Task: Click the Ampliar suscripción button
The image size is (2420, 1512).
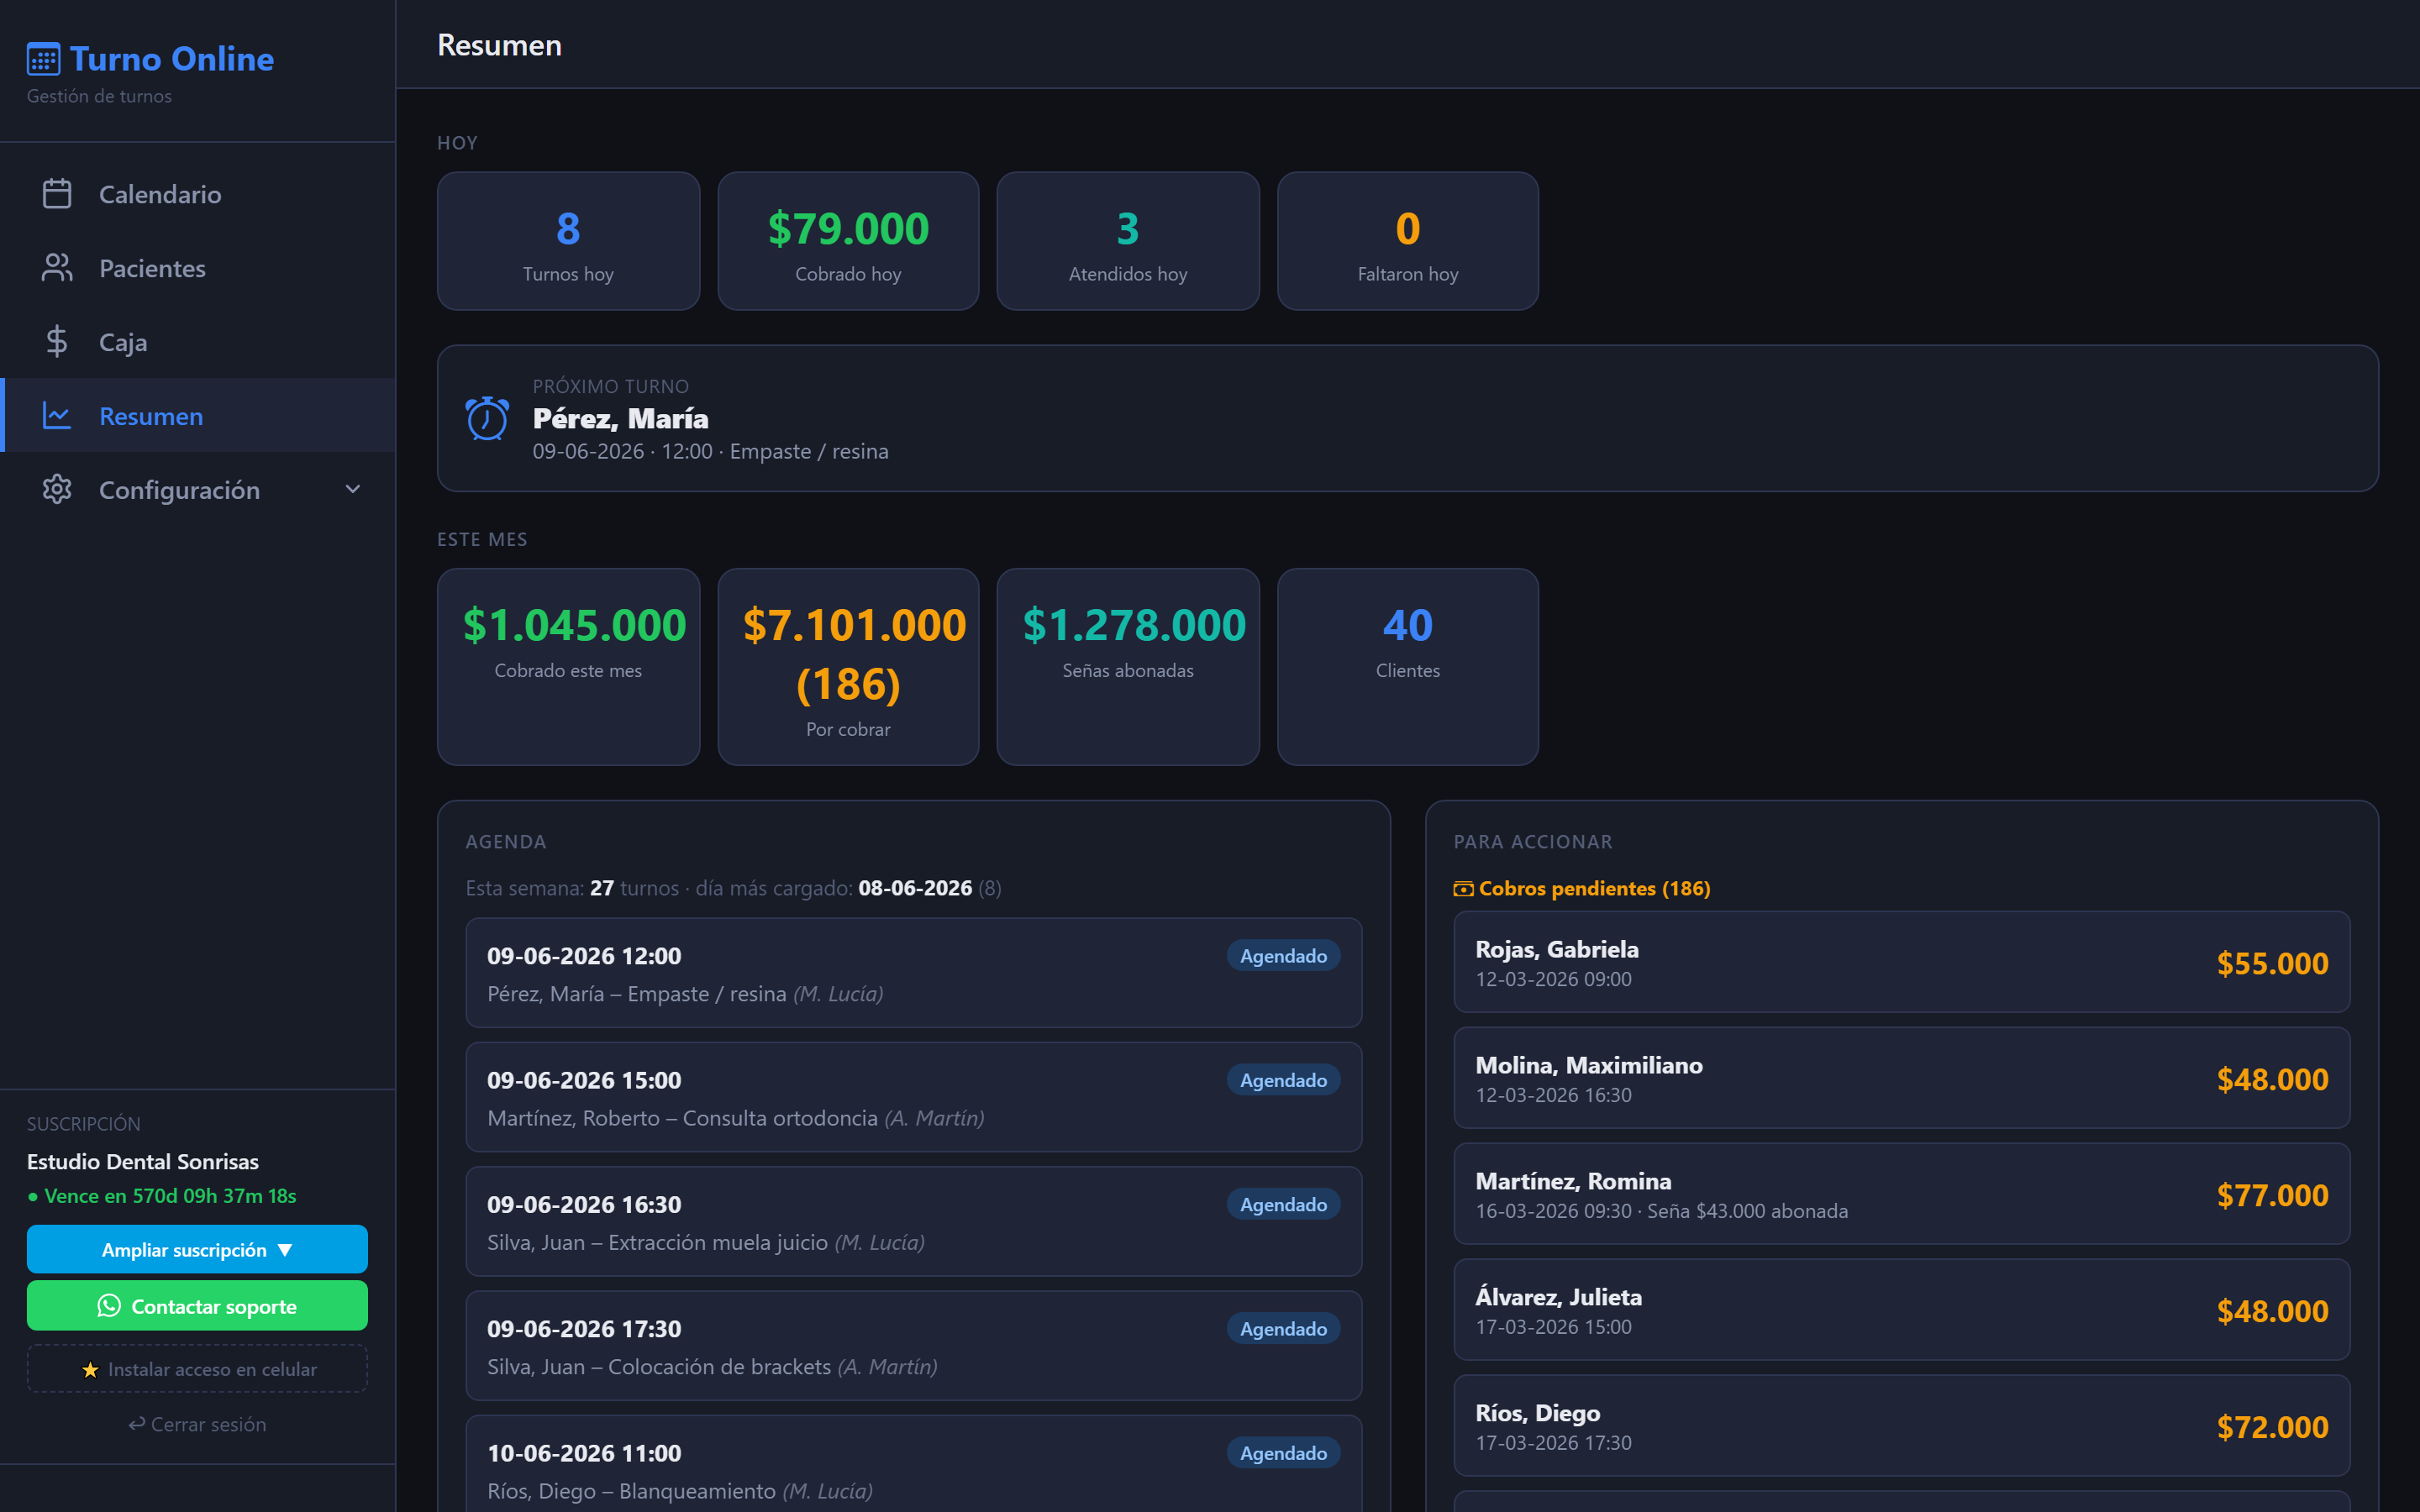Action: [197, 1250]
